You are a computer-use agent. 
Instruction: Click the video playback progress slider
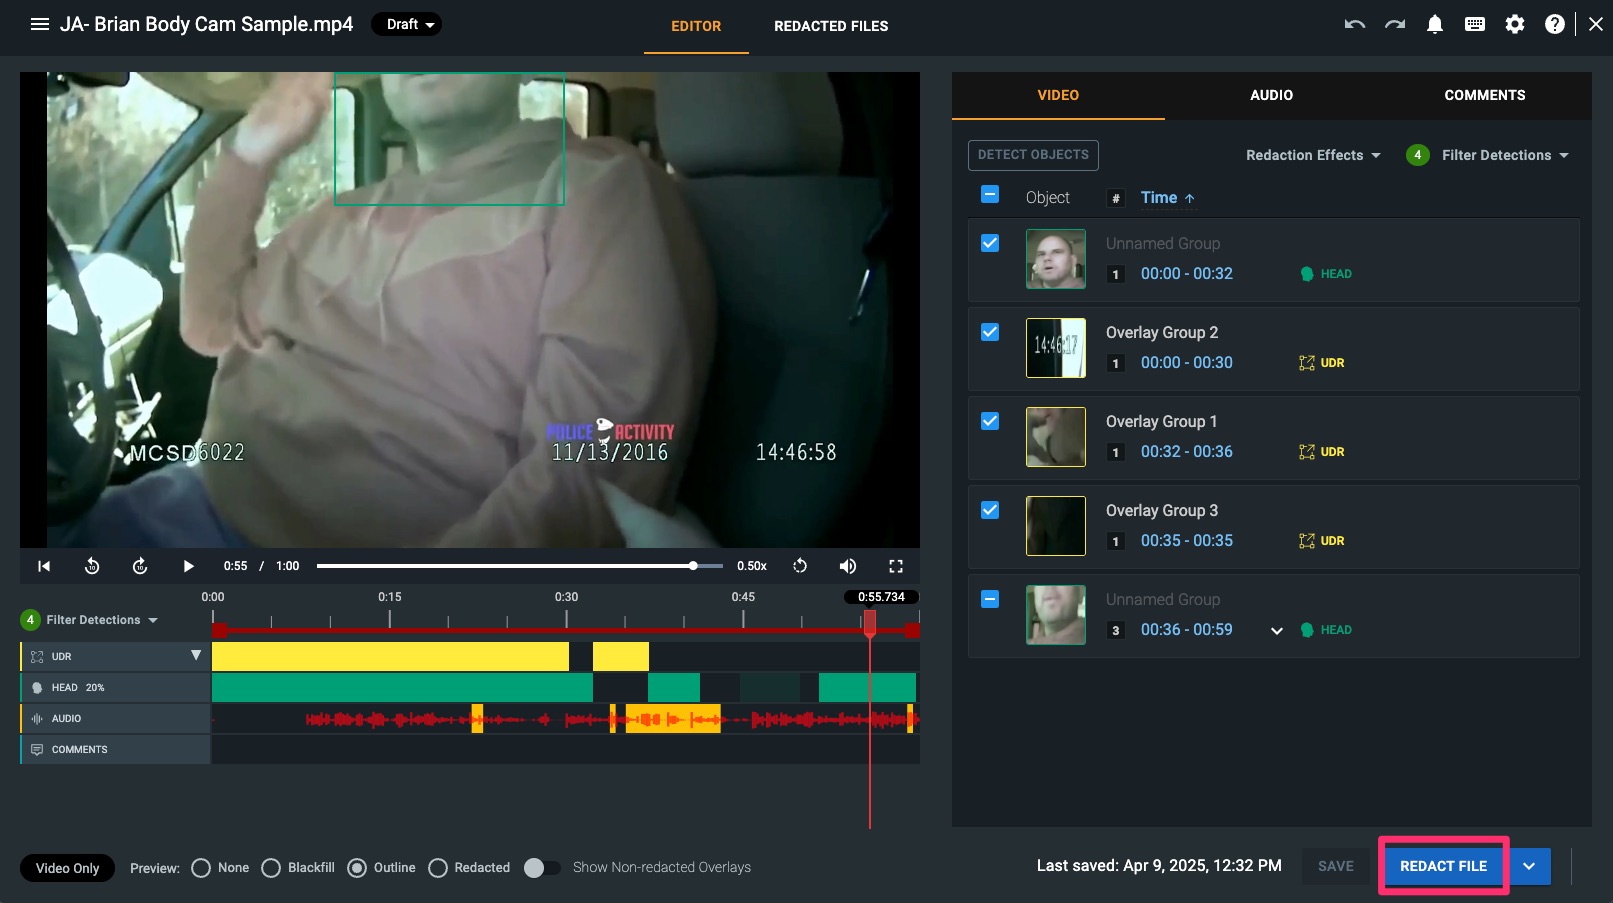519,566
